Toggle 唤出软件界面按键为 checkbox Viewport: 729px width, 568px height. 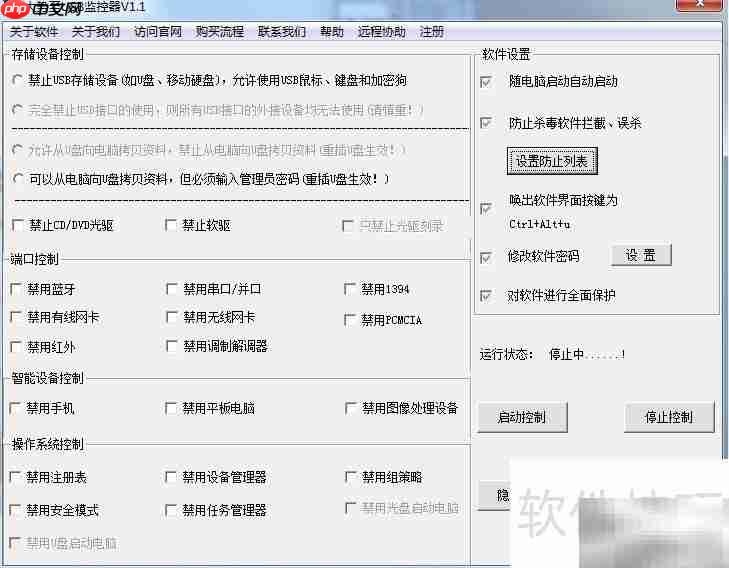coord(486,208)
